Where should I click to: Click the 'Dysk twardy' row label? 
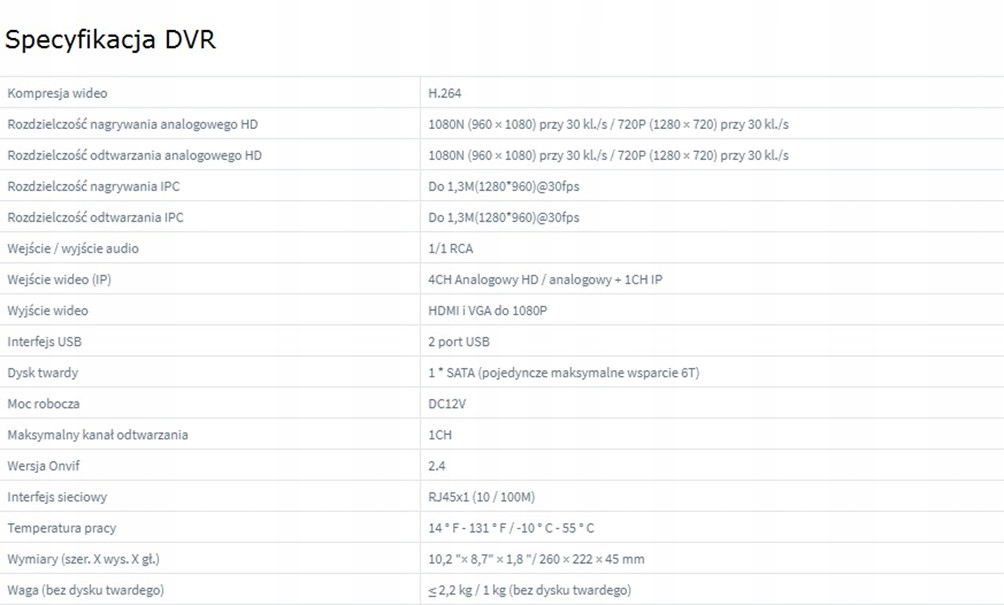pos(42,372)
